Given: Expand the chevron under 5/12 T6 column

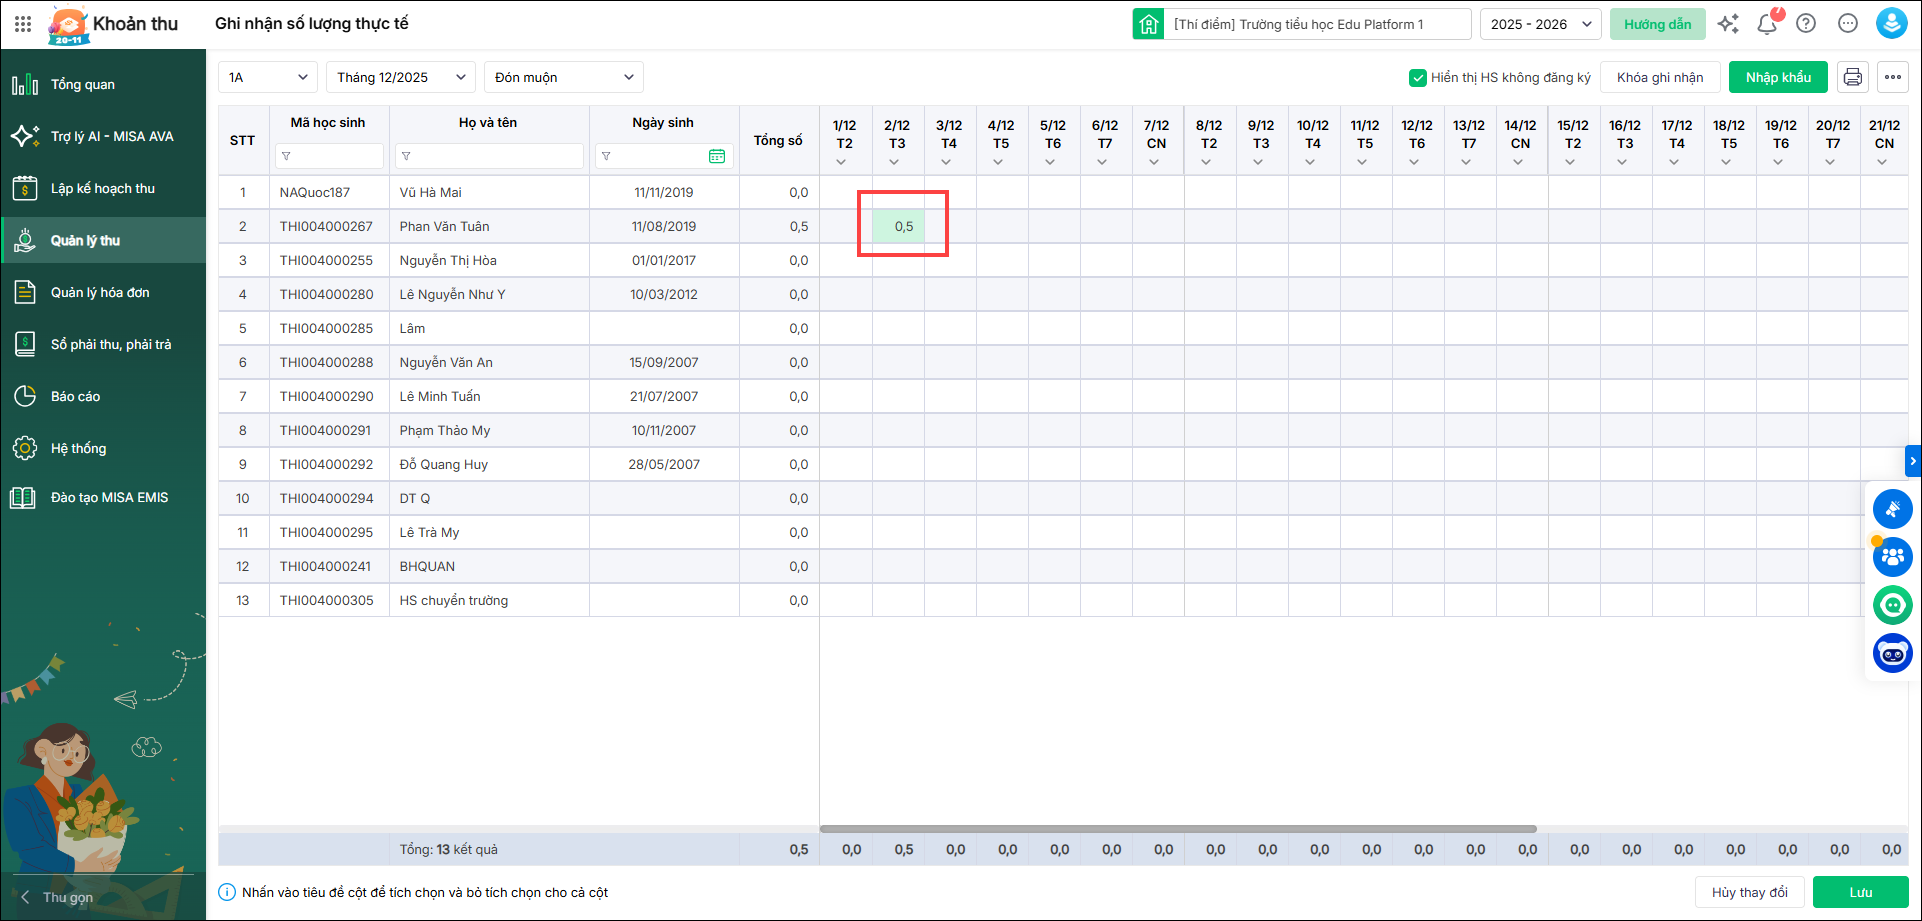Looking at the screenshot, I should [1050, 162].
